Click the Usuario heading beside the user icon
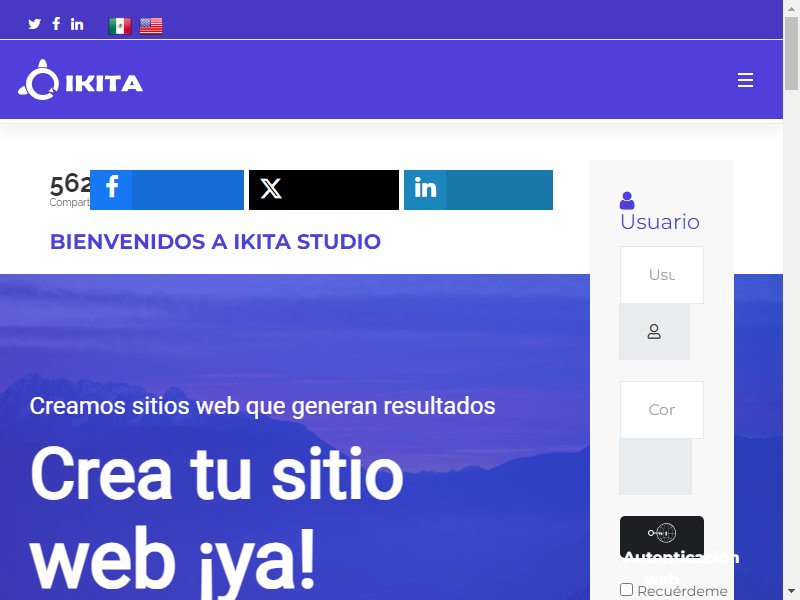Image resolution: width=800 pixels, height=600 pixels. (x=660, y=222)
